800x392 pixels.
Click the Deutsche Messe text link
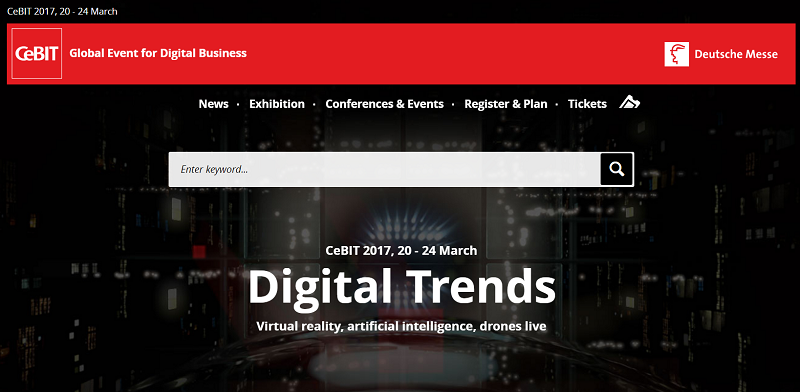click(x=736, y=54)
